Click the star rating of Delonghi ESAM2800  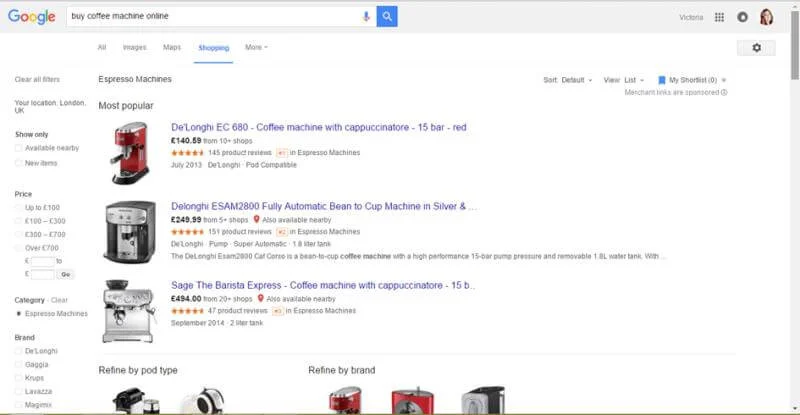(187, 232)
